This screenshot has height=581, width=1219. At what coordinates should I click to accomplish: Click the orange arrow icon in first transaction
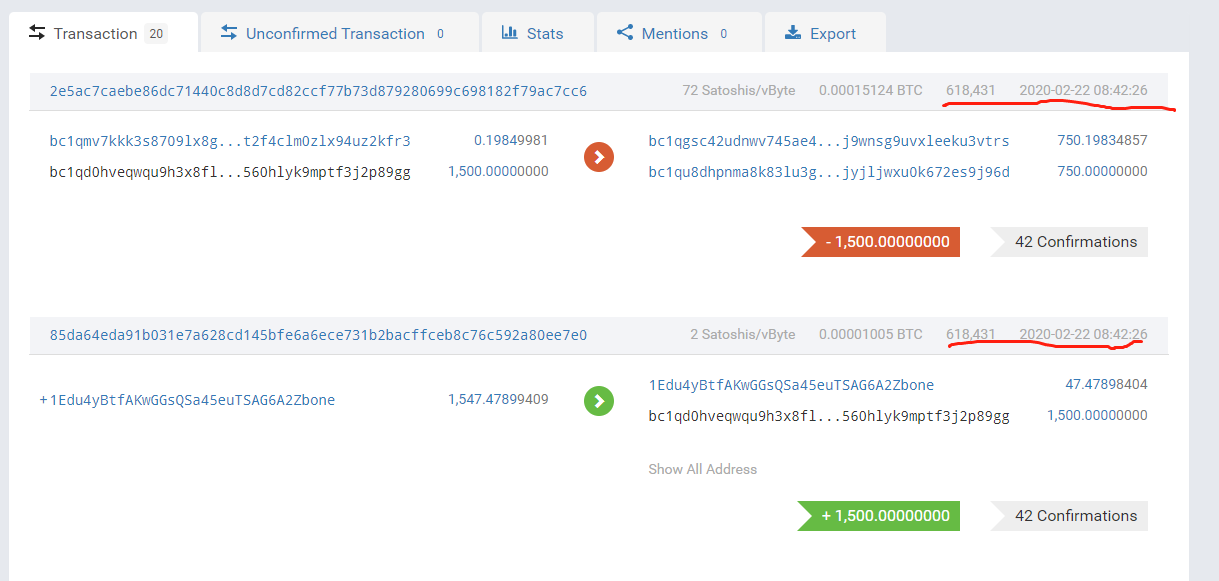(x=598, y=156)
